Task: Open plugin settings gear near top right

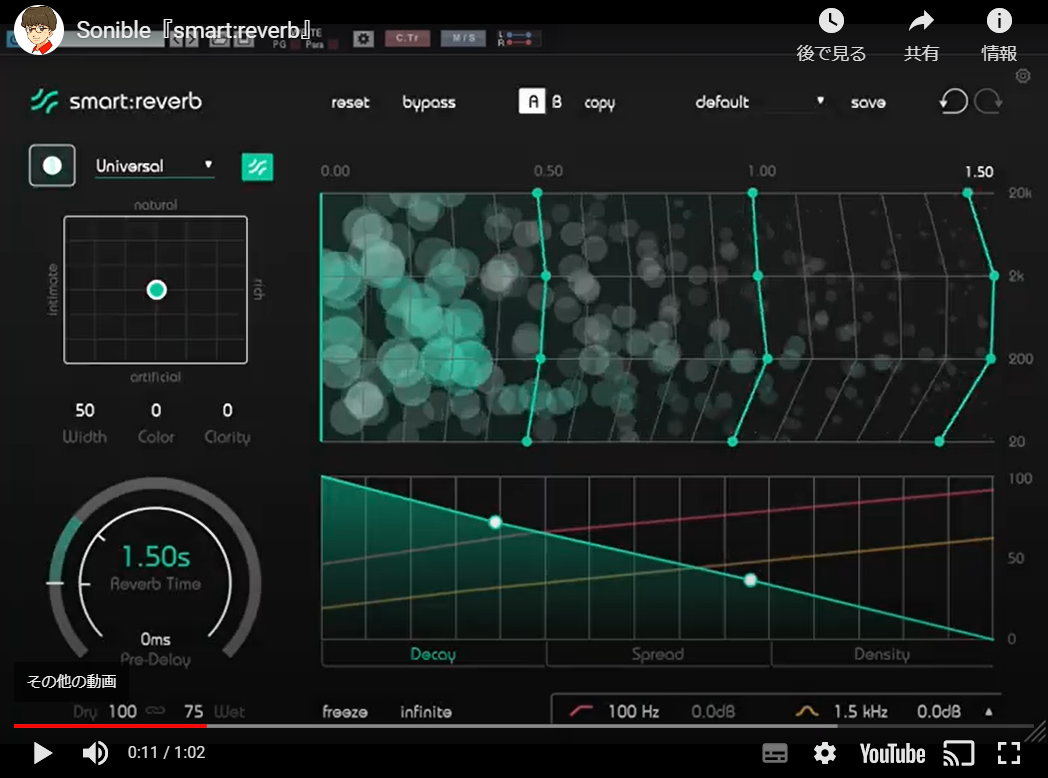Action: [x=1022, y=76]
